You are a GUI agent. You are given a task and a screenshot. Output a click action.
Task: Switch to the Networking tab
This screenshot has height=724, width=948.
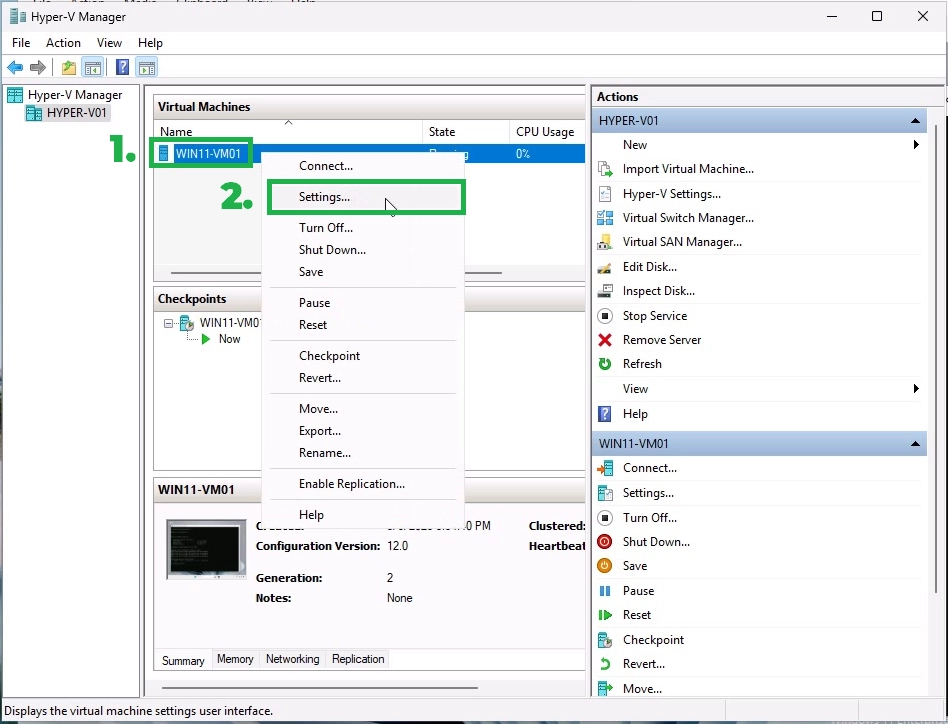(293, 659)
